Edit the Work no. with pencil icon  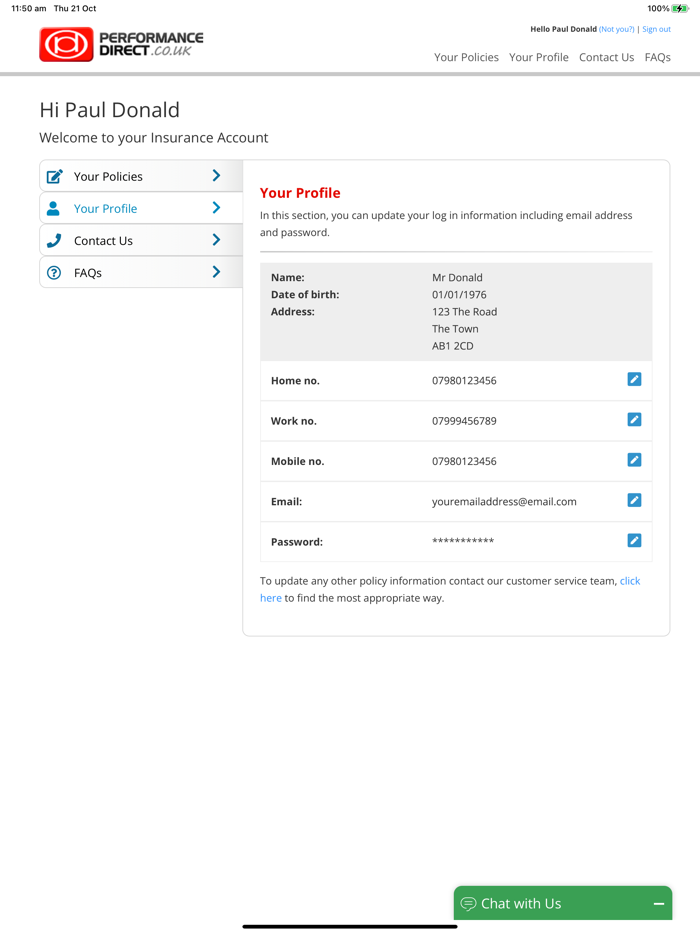coord(634,420)
